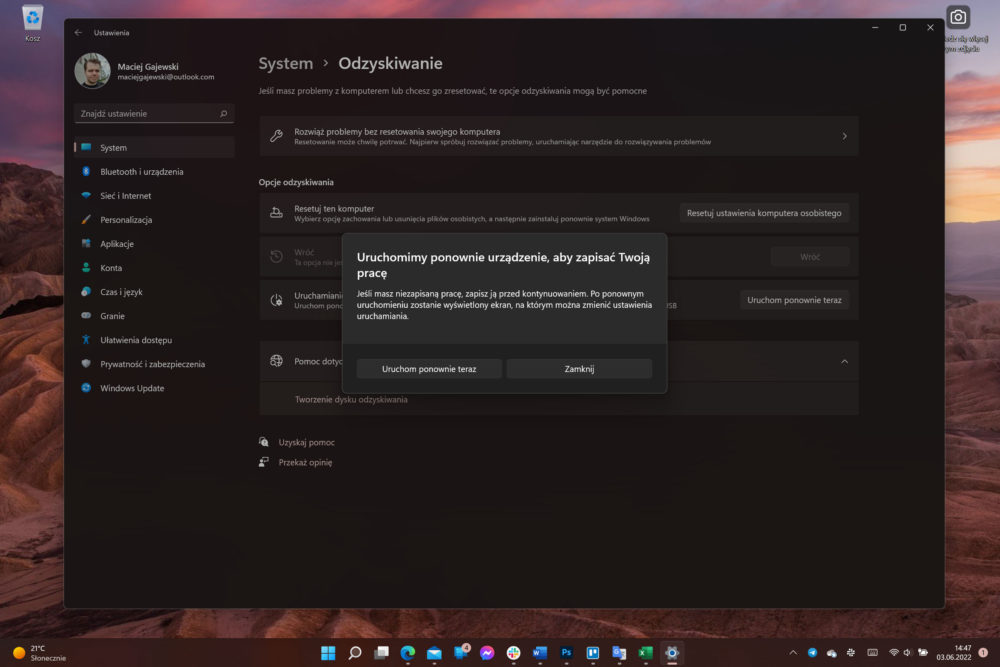
Task: Open the Mail app from taskbar
Action: 434,653
